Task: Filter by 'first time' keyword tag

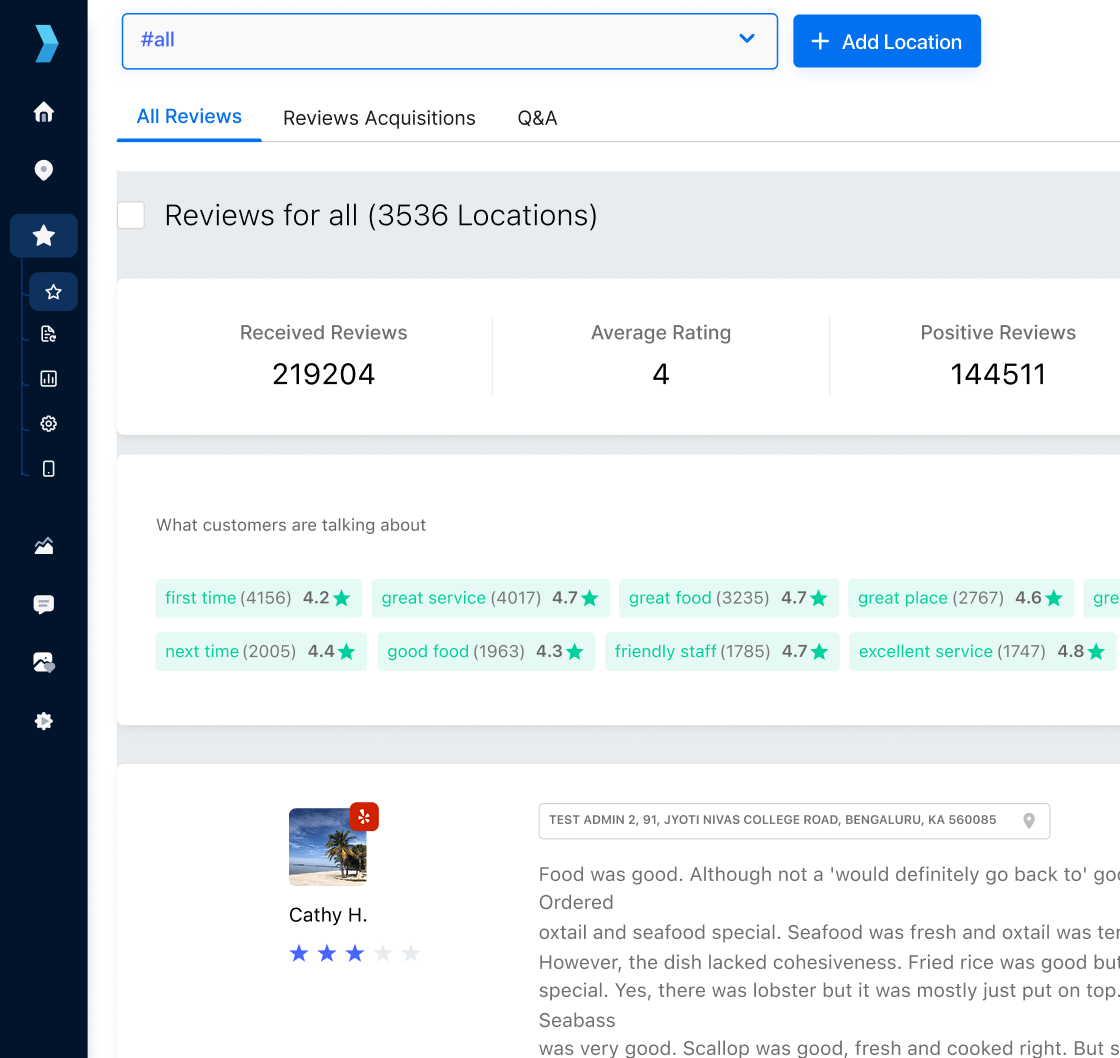Action: point(258,598)
